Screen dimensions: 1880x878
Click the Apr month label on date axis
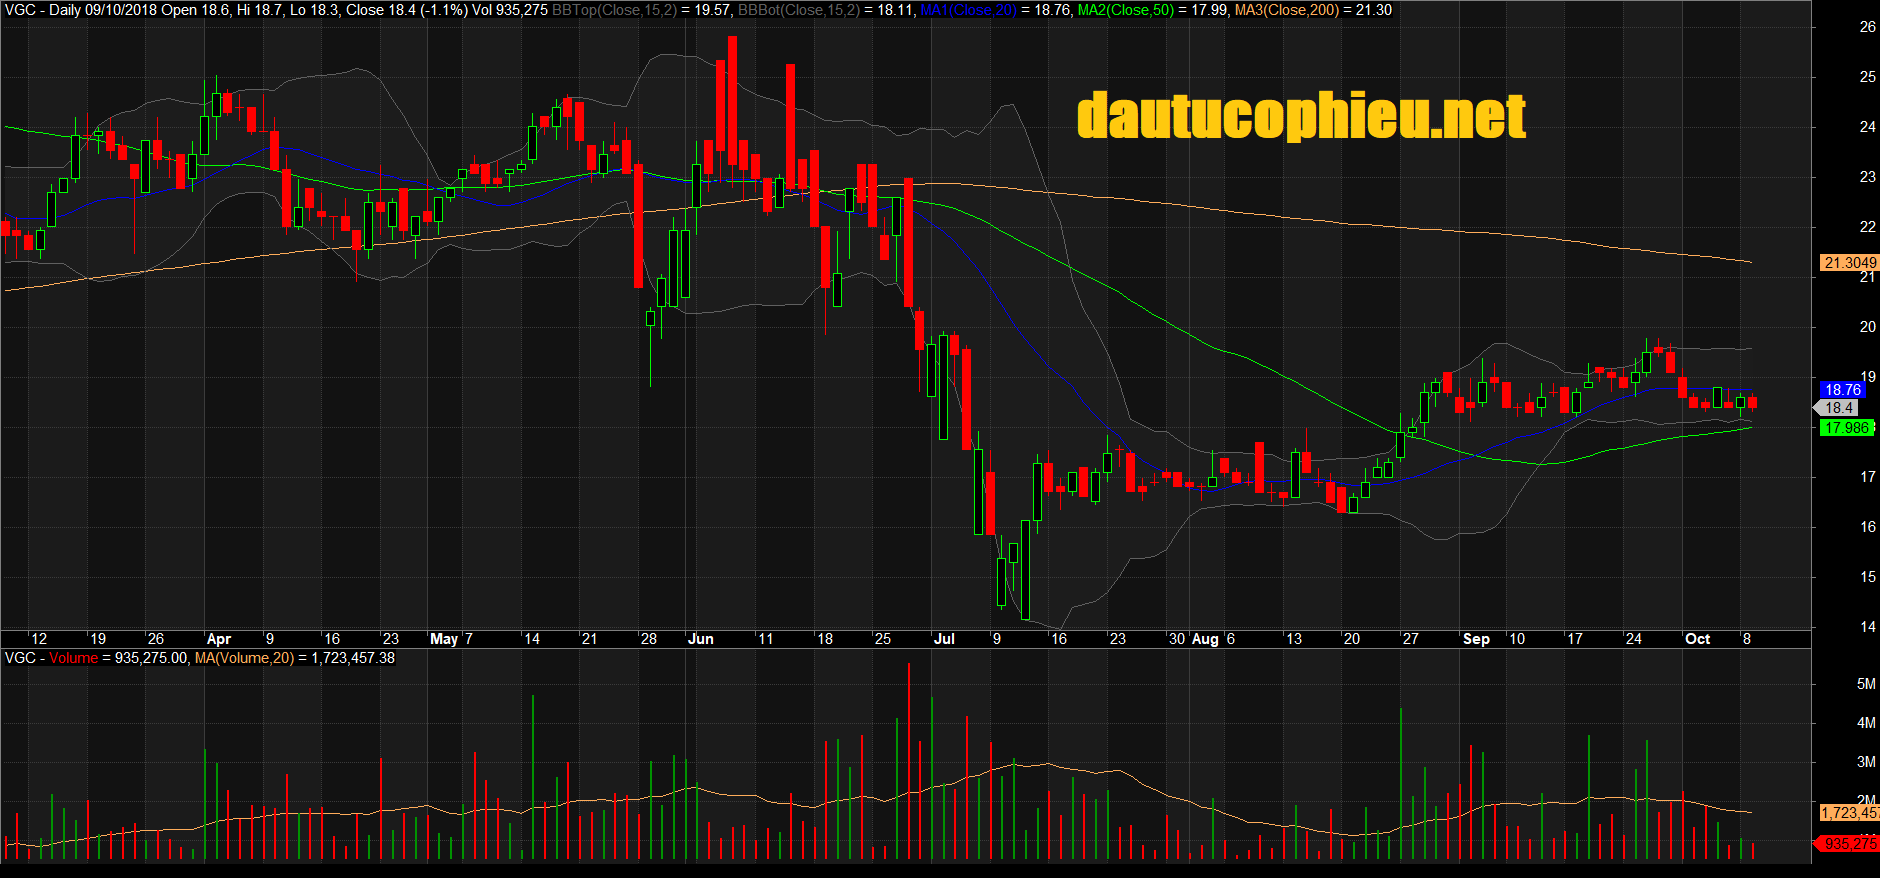click(219, 639)
